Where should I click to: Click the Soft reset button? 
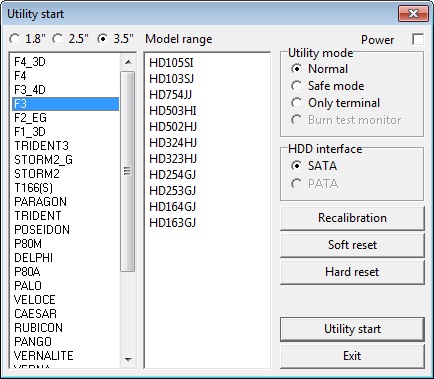tap(352, 245)
